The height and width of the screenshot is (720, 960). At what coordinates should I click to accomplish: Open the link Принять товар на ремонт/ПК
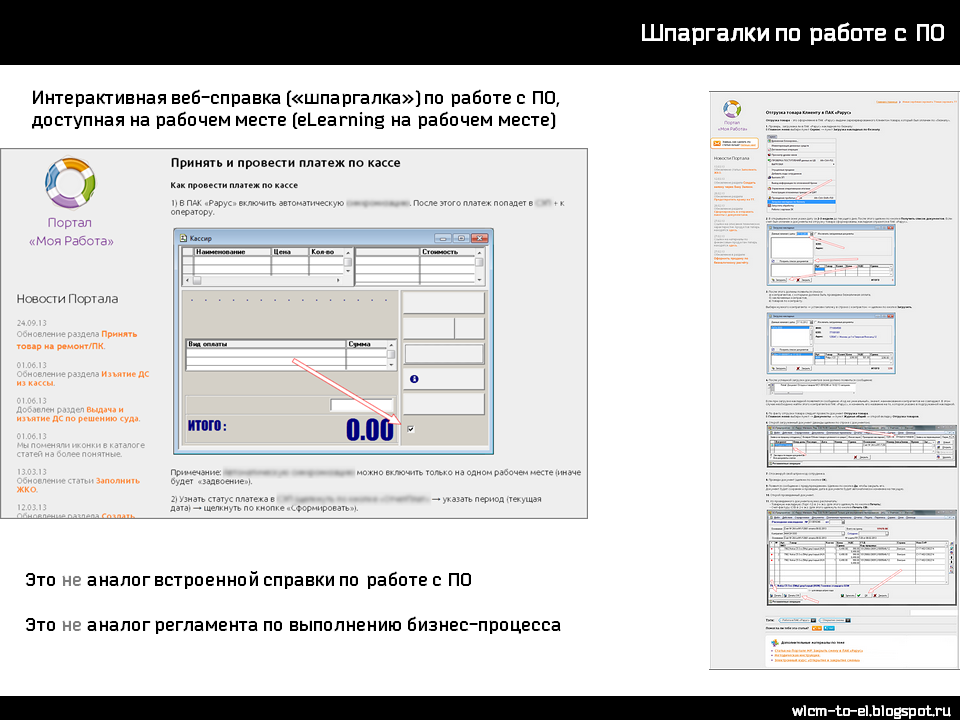tap(77, 340)
